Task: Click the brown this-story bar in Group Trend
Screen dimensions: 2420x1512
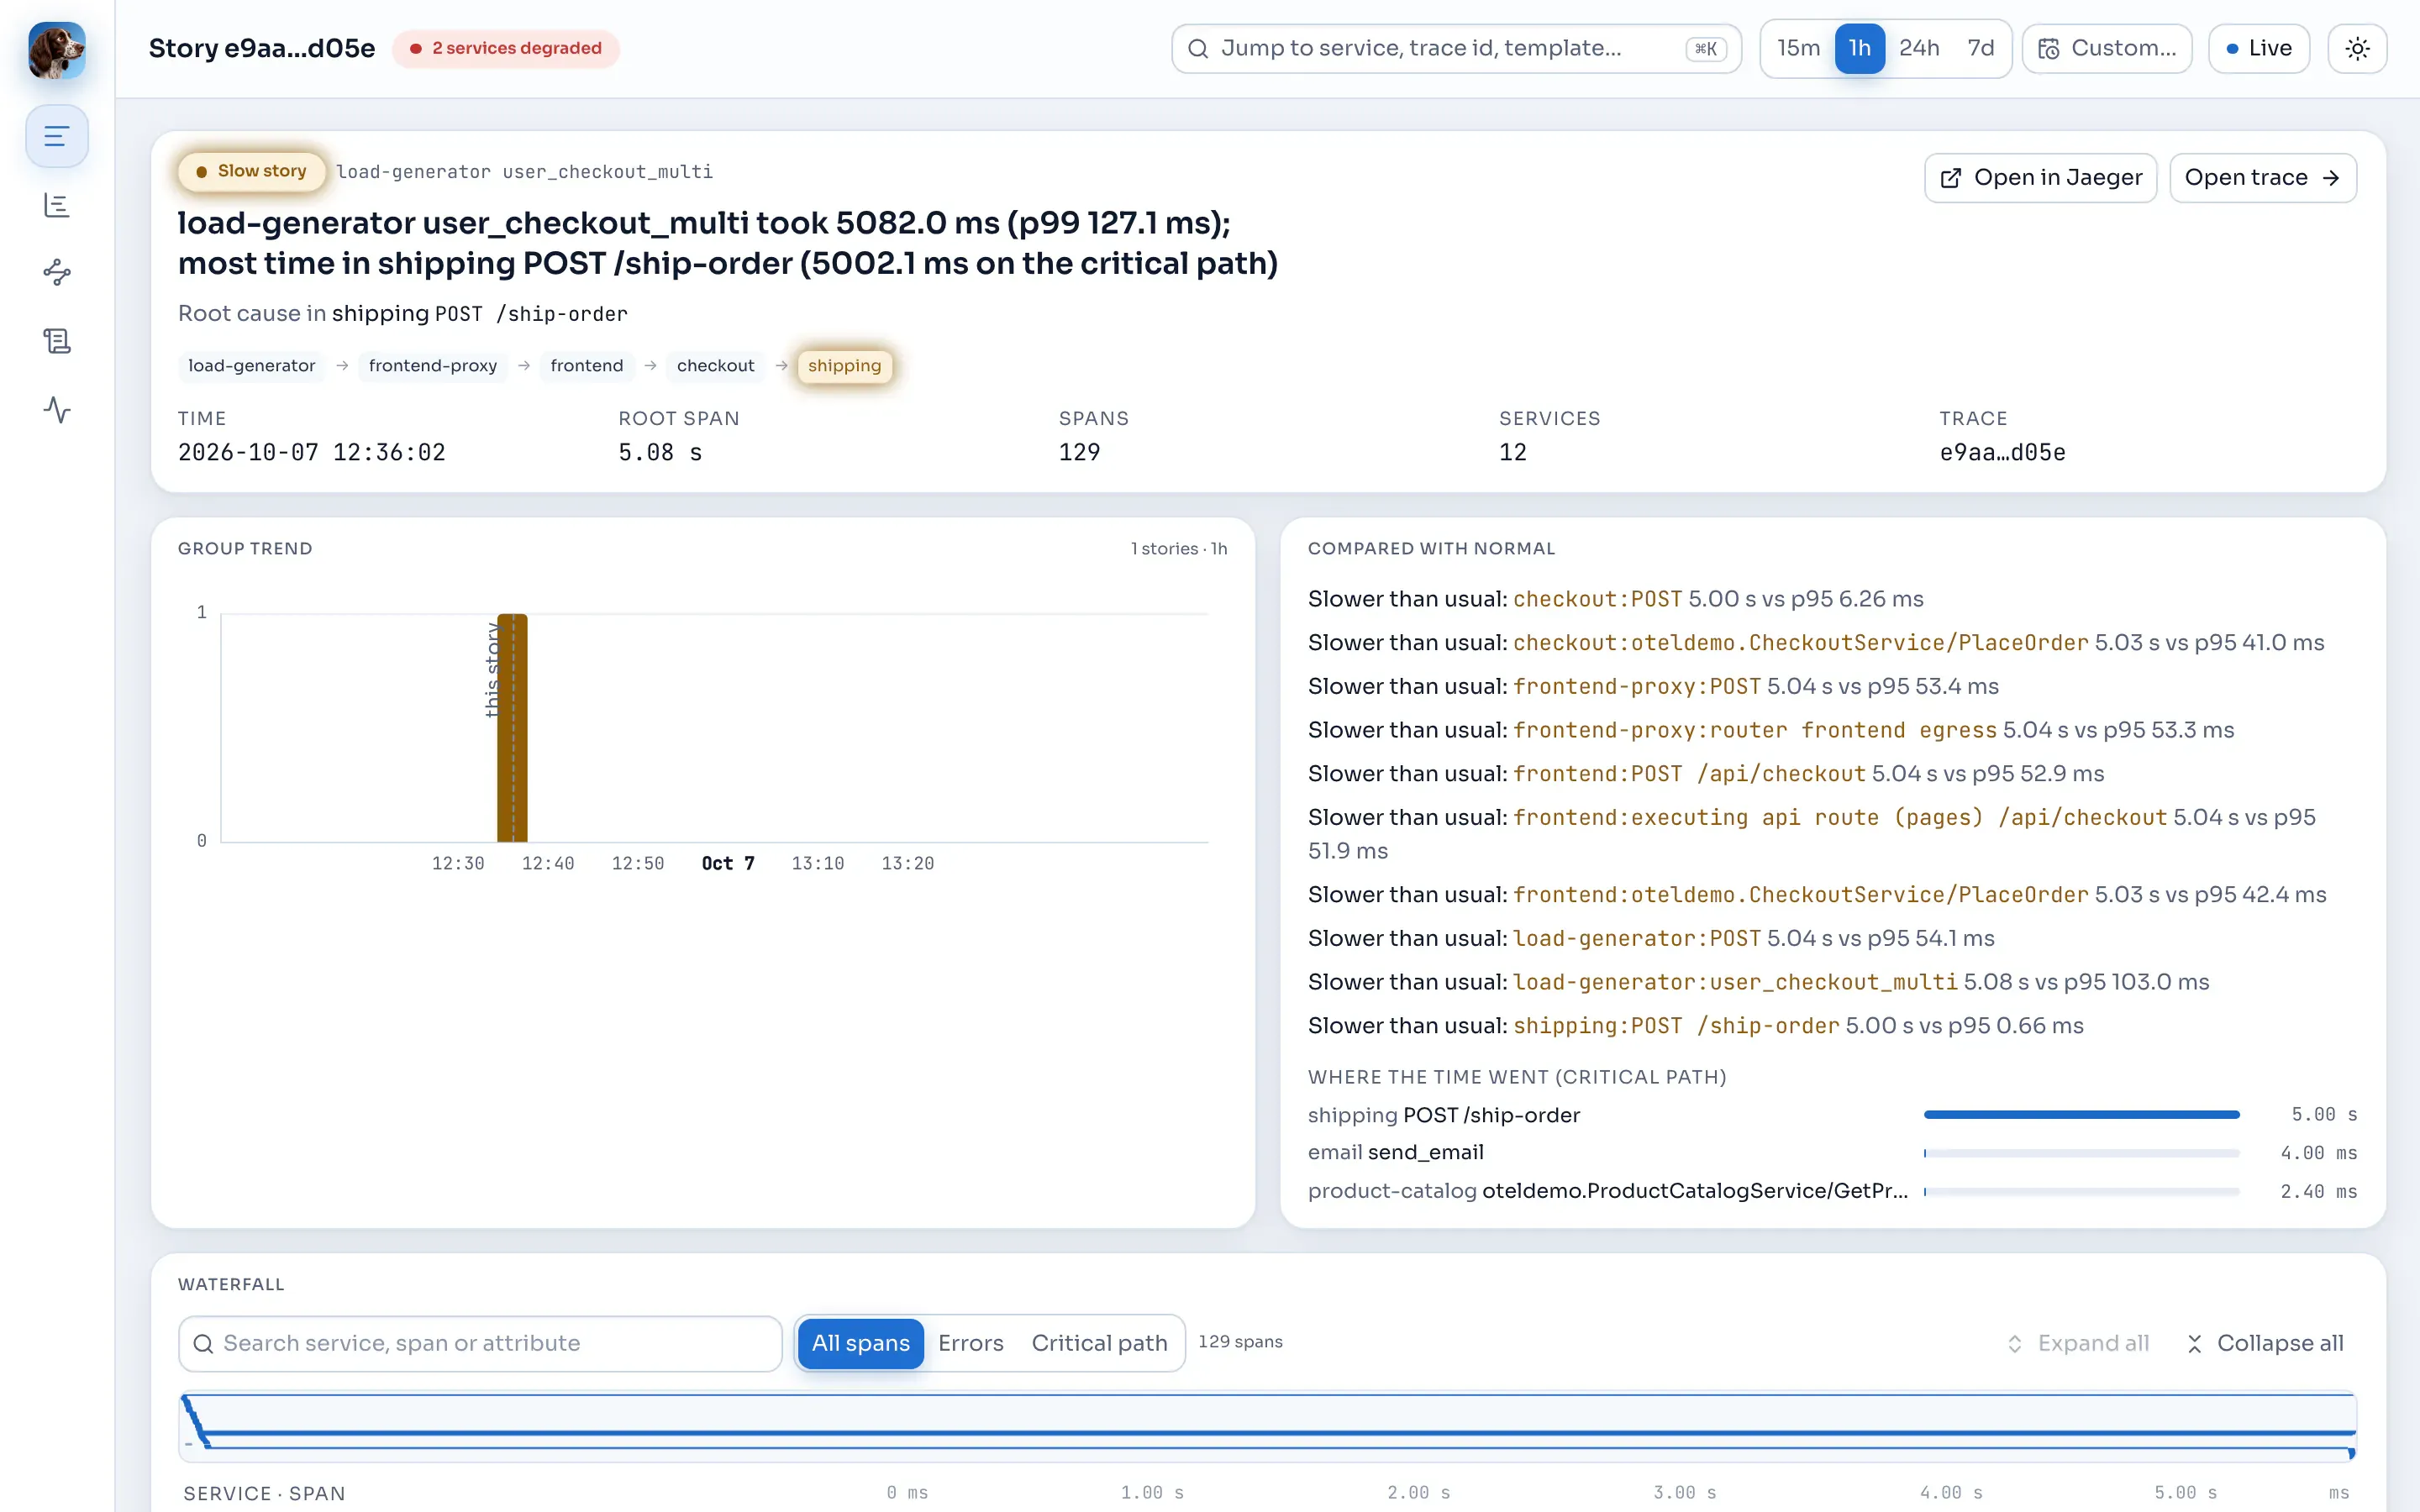Action: click(x=512, y=728)
